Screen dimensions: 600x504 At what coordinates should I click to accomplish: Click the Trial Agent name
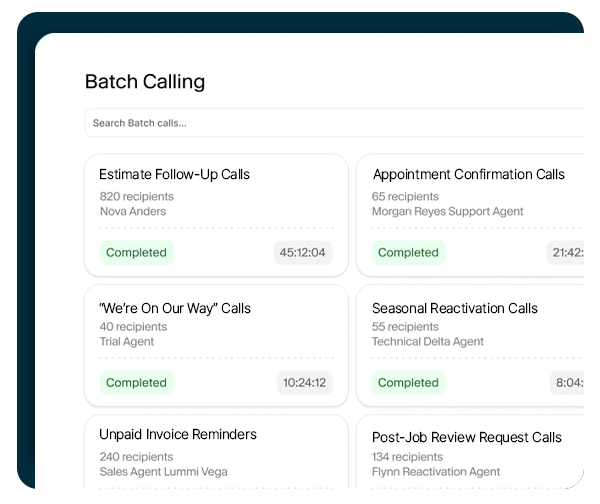point(127,341)
